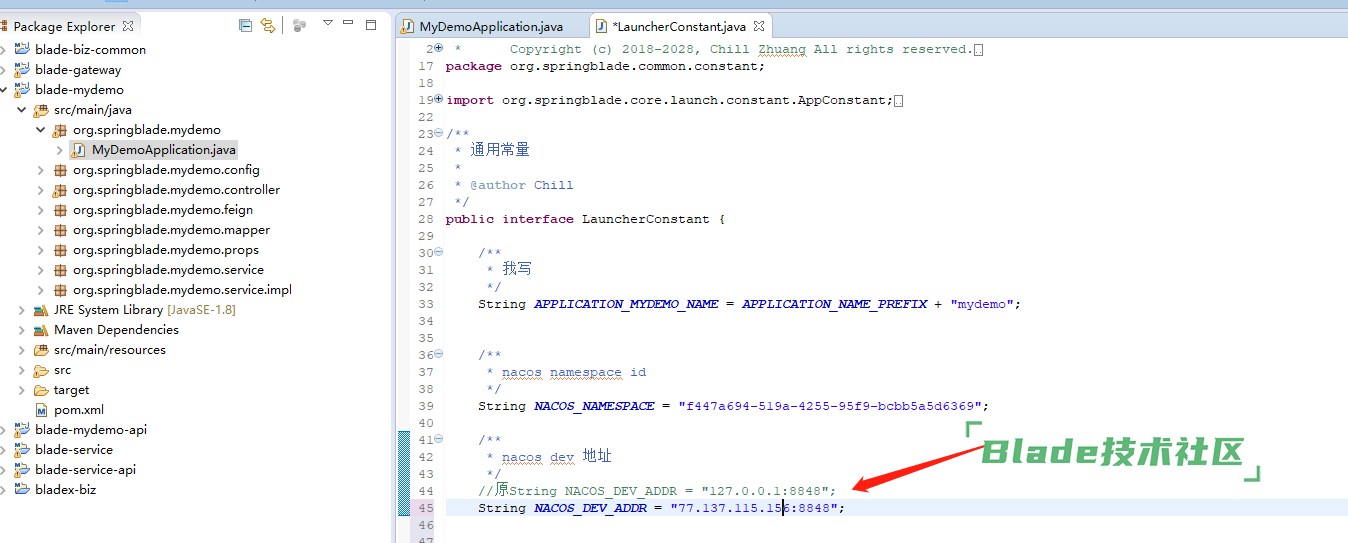The width and height of the screenshot is (1348, 543).
Task: Maximize the Package Explorer view
Action: coord(371,24)
